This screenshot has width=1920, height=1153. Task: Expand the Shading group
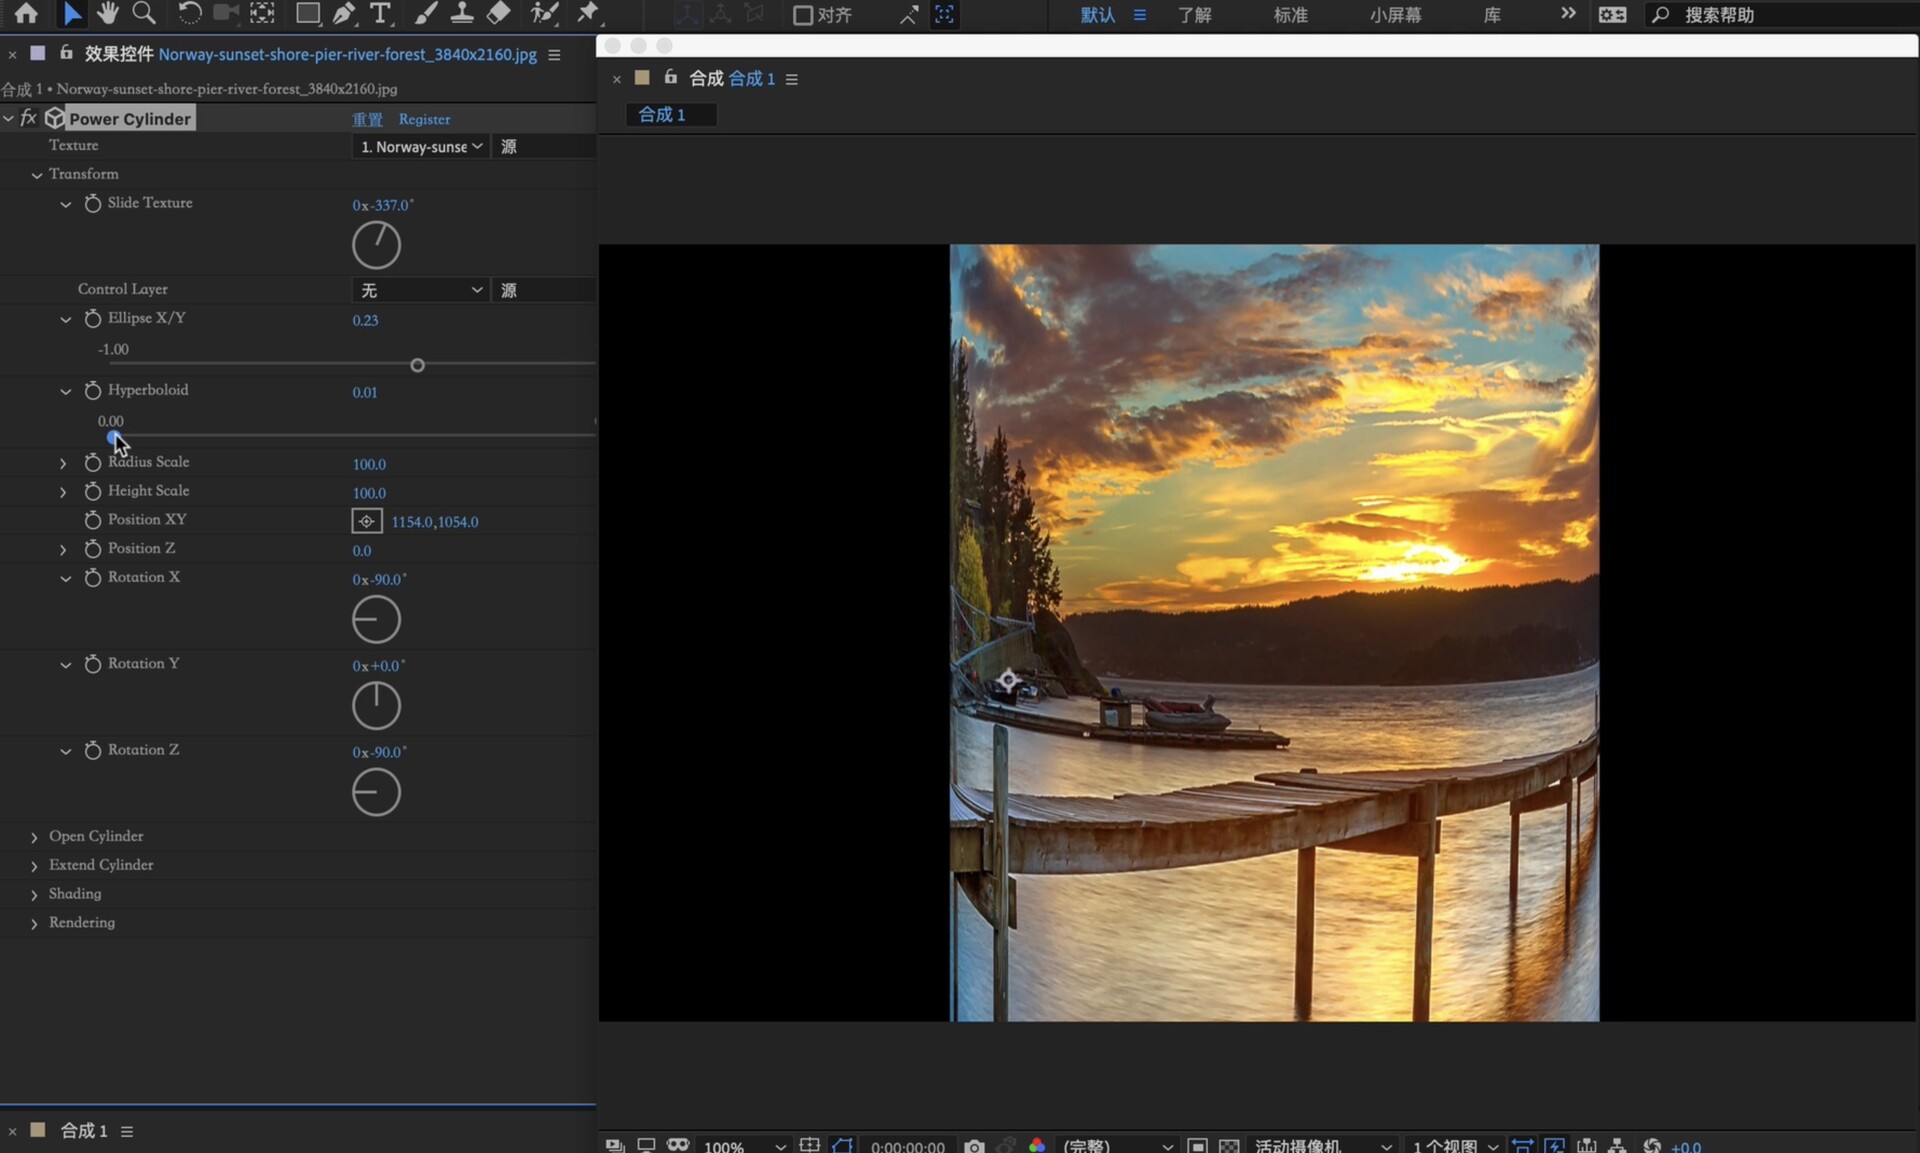pyautogui.click(x=34, y=895)
